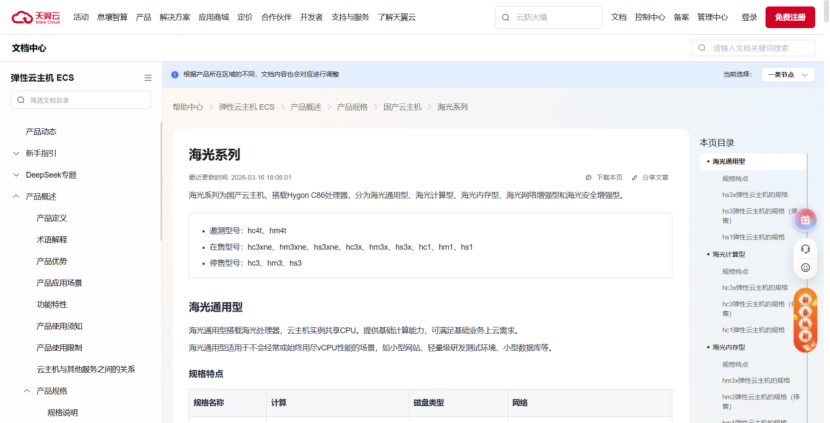Jump to 海光通用型 in page contents
The height and width of the screenshot is (423, 830).
tap(729, 161)
